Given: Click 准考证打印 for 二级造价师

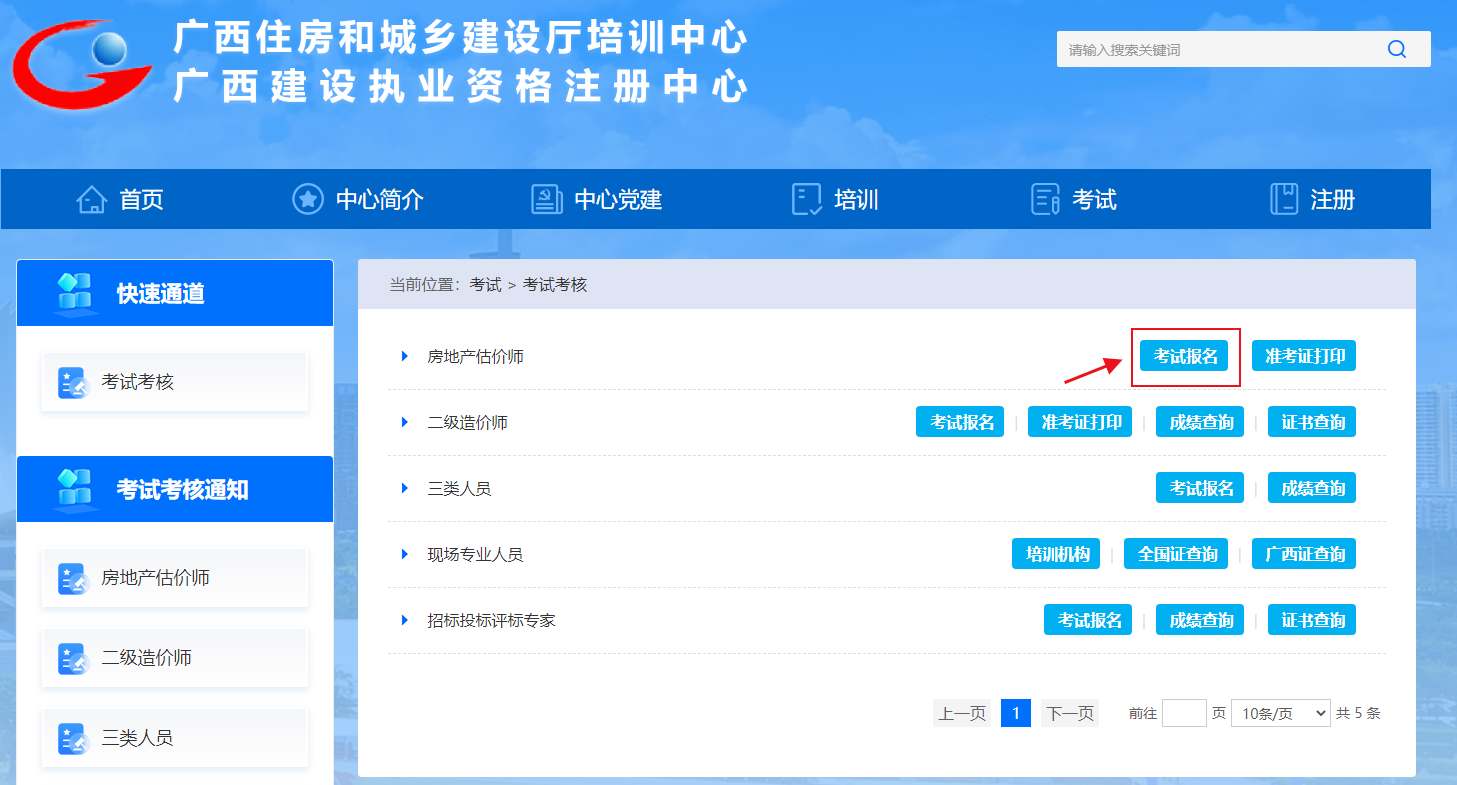Looking at the screenshot, I should click(1080, 421).
